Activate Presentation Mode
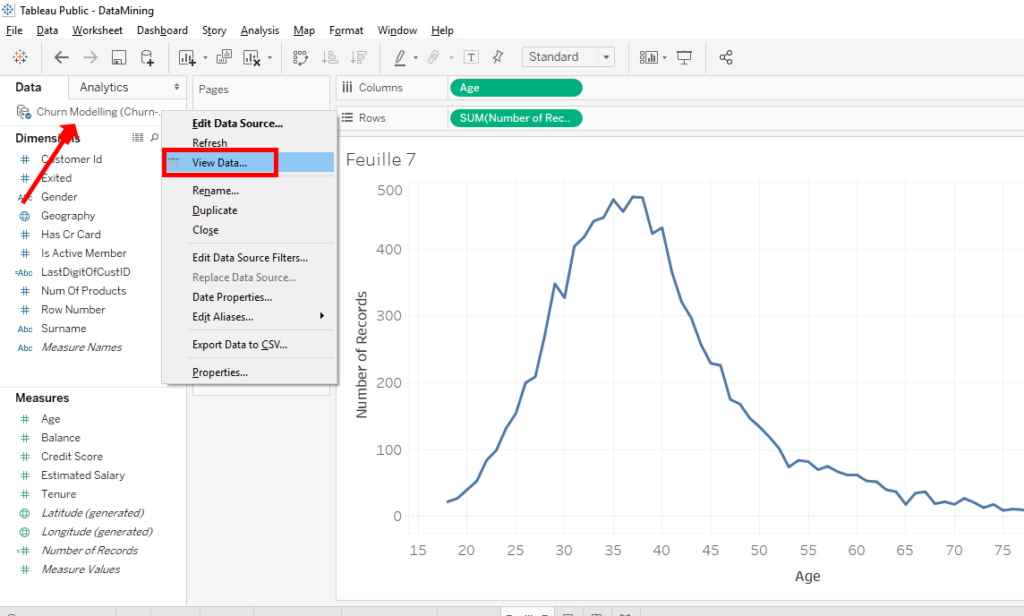Viewport: 1024px width, 616px height. 685,57
